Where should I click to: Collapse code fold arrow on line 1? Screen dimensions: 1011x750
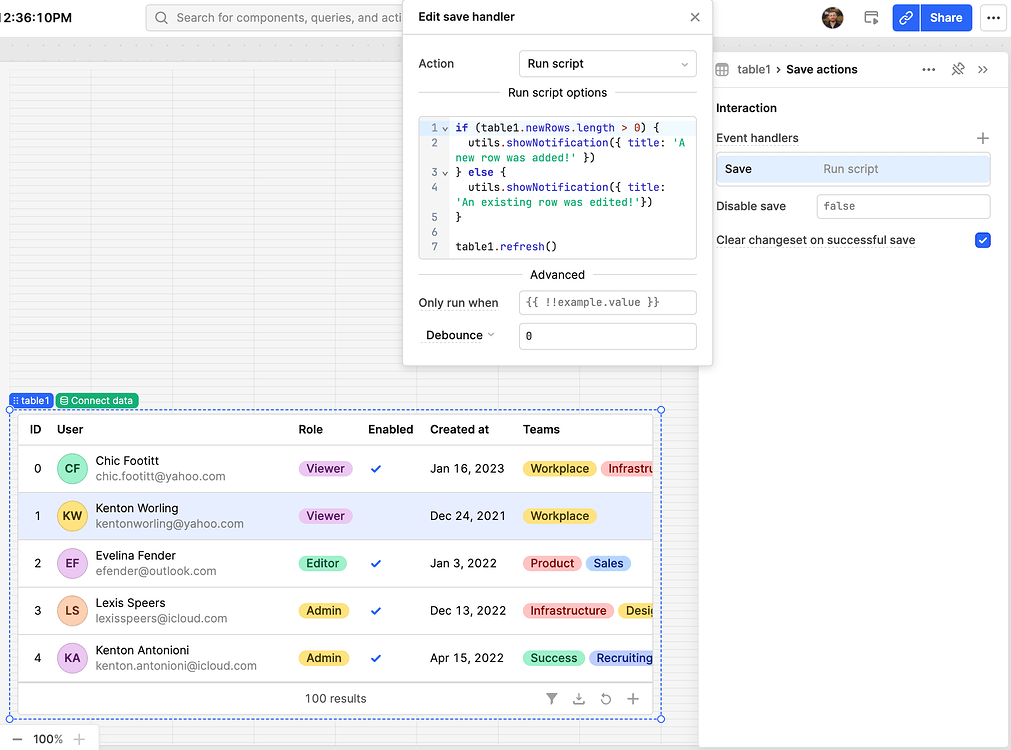click(445, 128)
